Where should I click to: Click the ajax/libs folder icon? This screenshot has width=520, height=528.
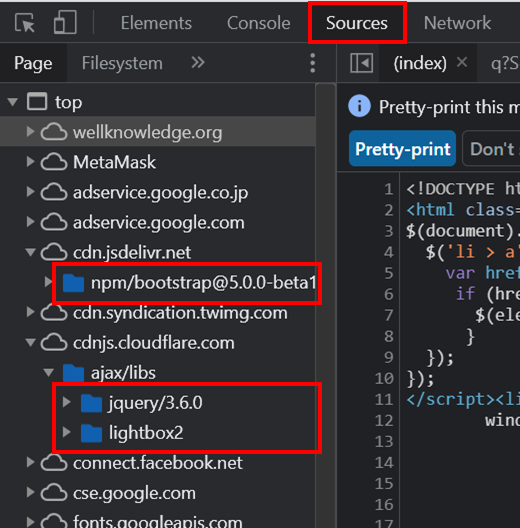(73, 373)
